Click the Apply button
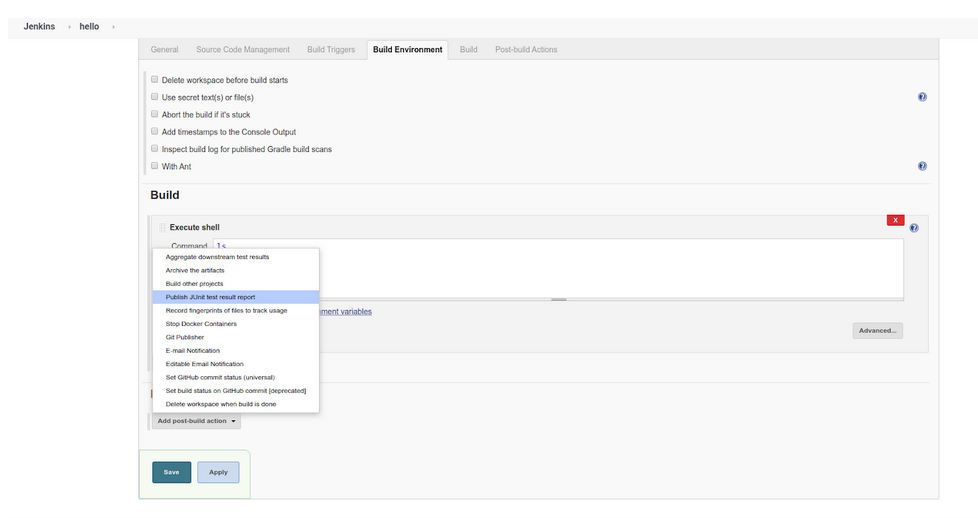Viewport: 978px width, 518px height. (218, 472)
